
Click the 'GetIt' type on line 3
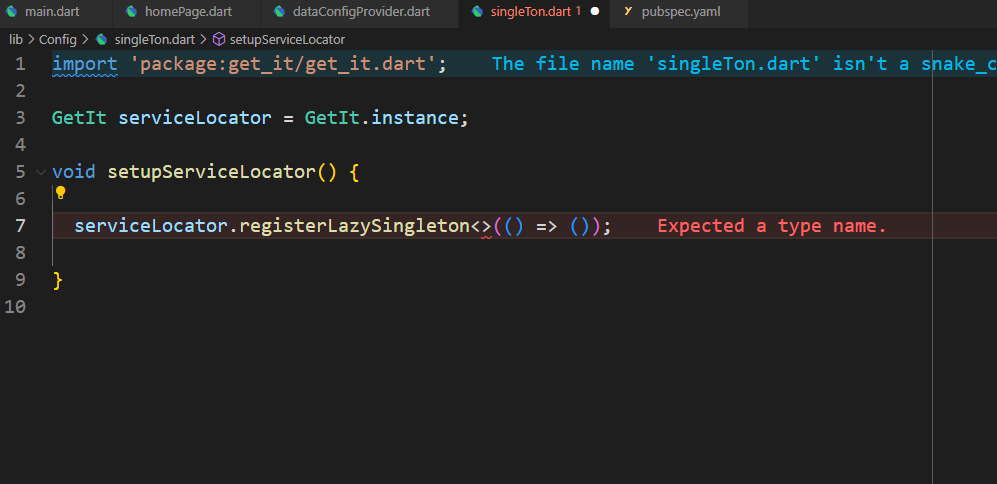coord(79,118)
